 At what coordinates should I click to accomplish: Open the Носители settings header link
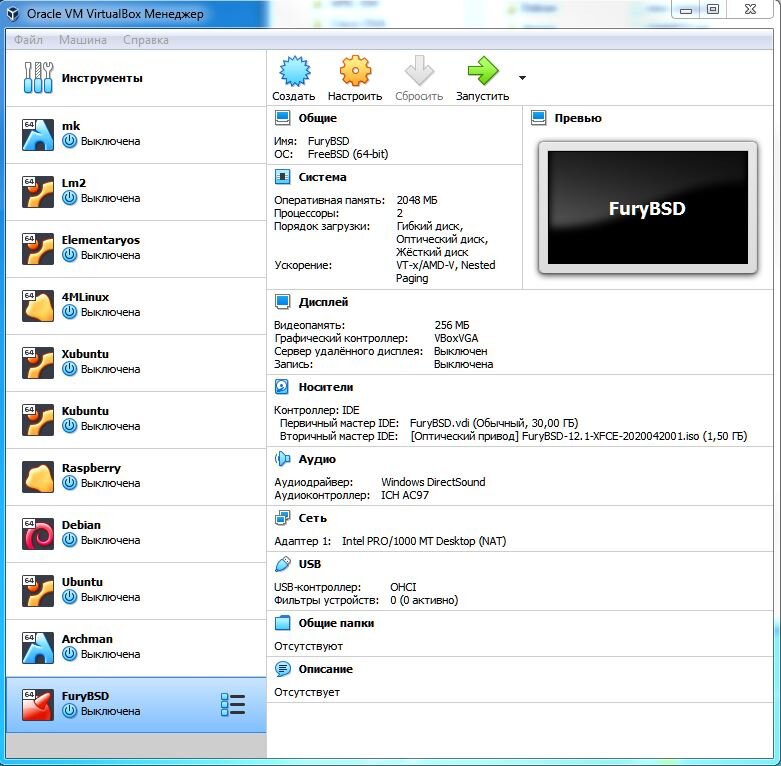[326, 387]
